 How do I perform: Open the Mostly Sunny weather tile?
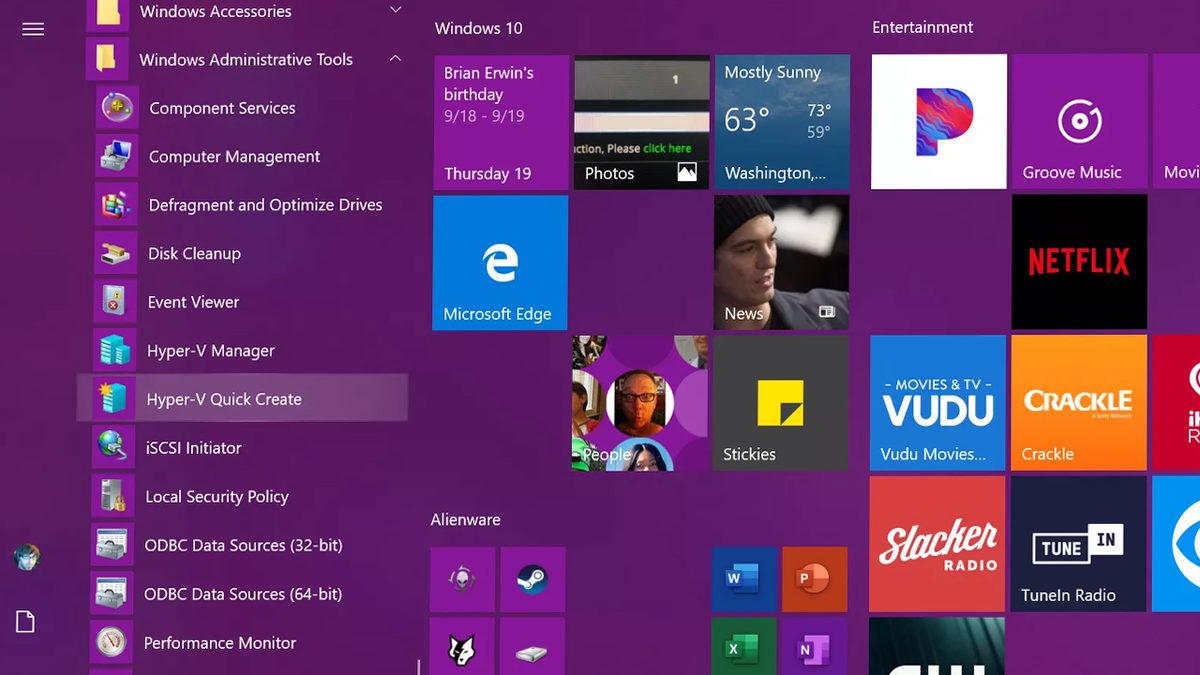pyautogui.click(x=781, y=121)
